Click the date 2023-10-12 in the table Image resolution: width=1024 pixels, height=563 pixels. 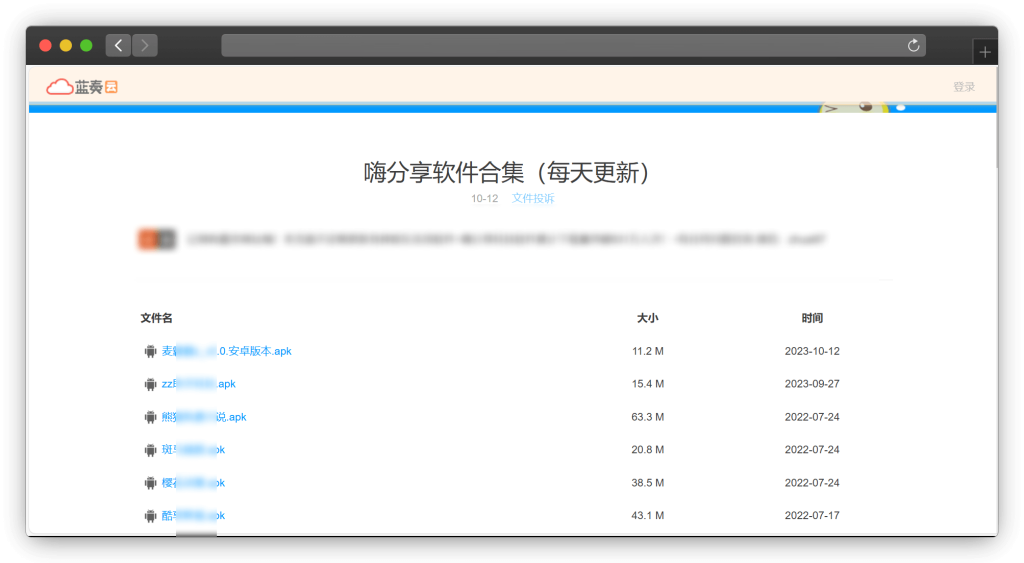(812, 351)
